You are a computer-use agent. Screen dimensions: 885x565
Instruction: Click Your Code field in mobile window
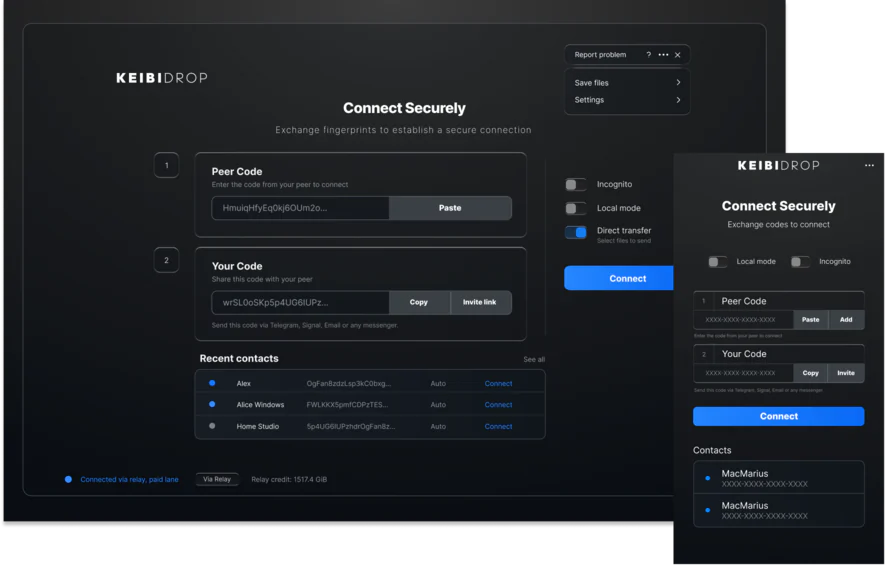click(743, 373)
